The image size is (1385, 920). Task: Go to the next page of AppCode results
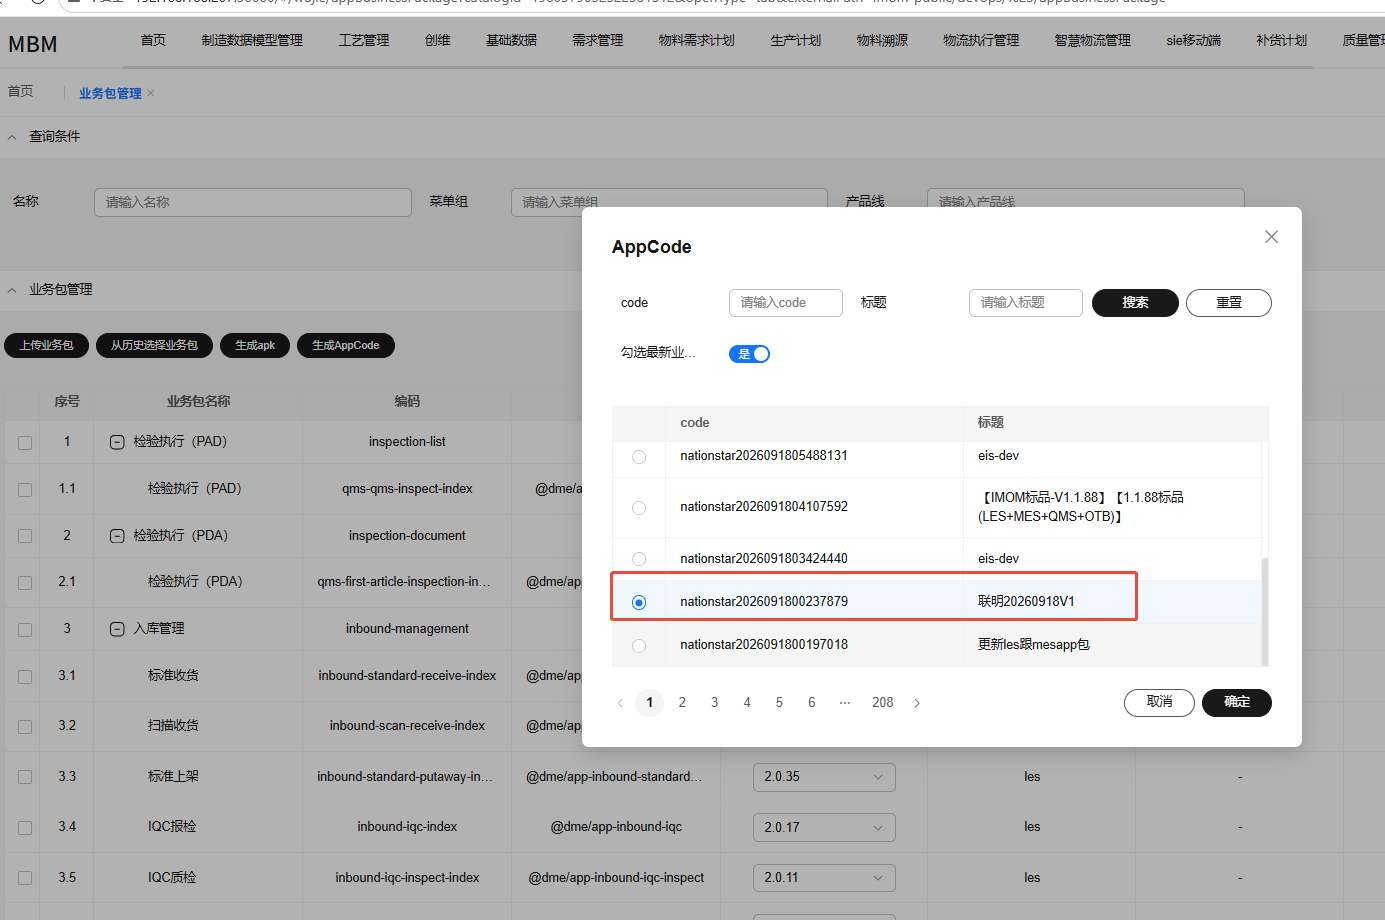pos(917,703)
